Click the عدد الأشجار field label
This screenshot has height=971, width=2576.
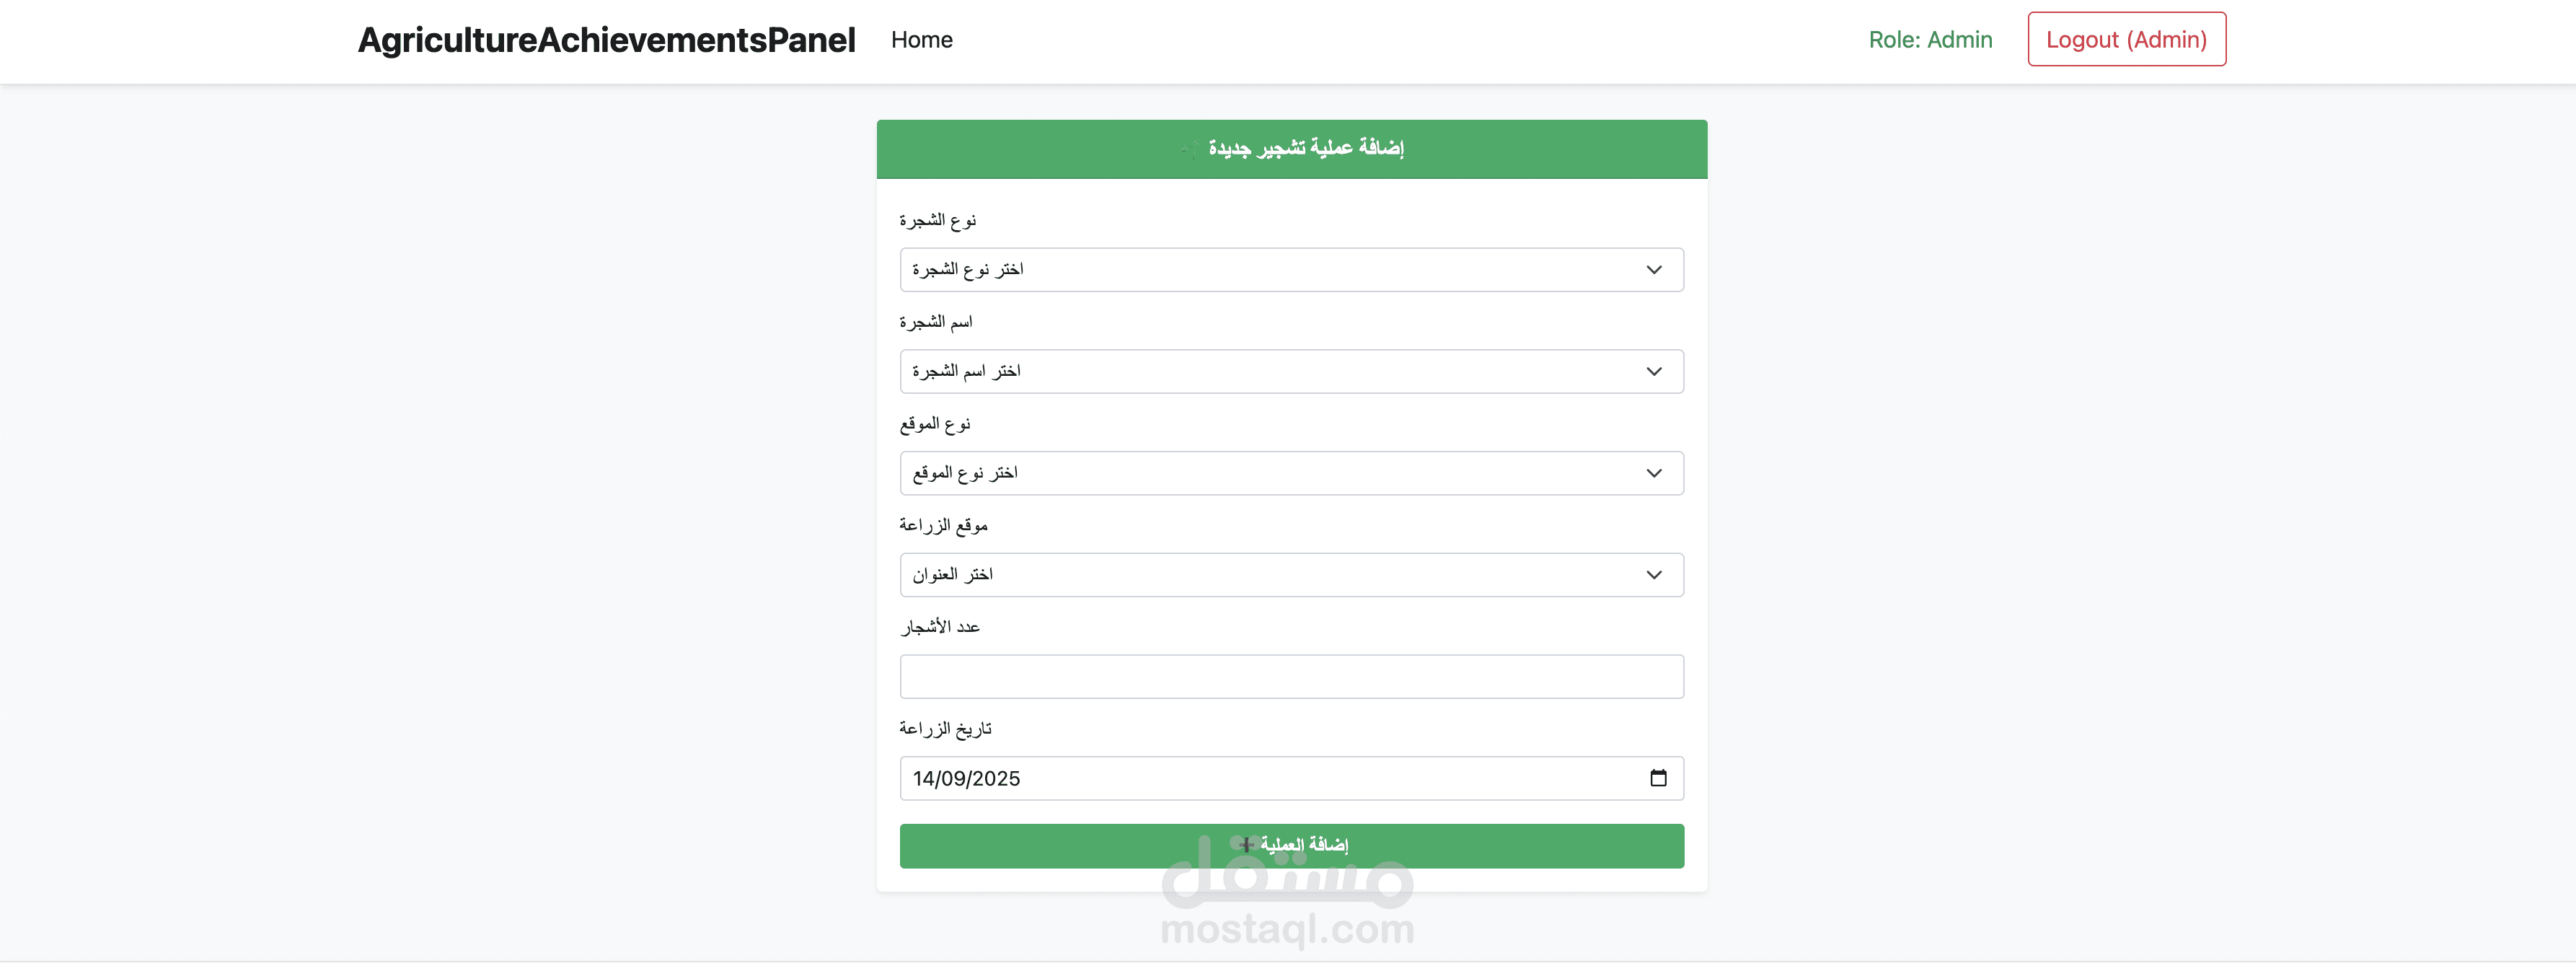tap(939, 627)
